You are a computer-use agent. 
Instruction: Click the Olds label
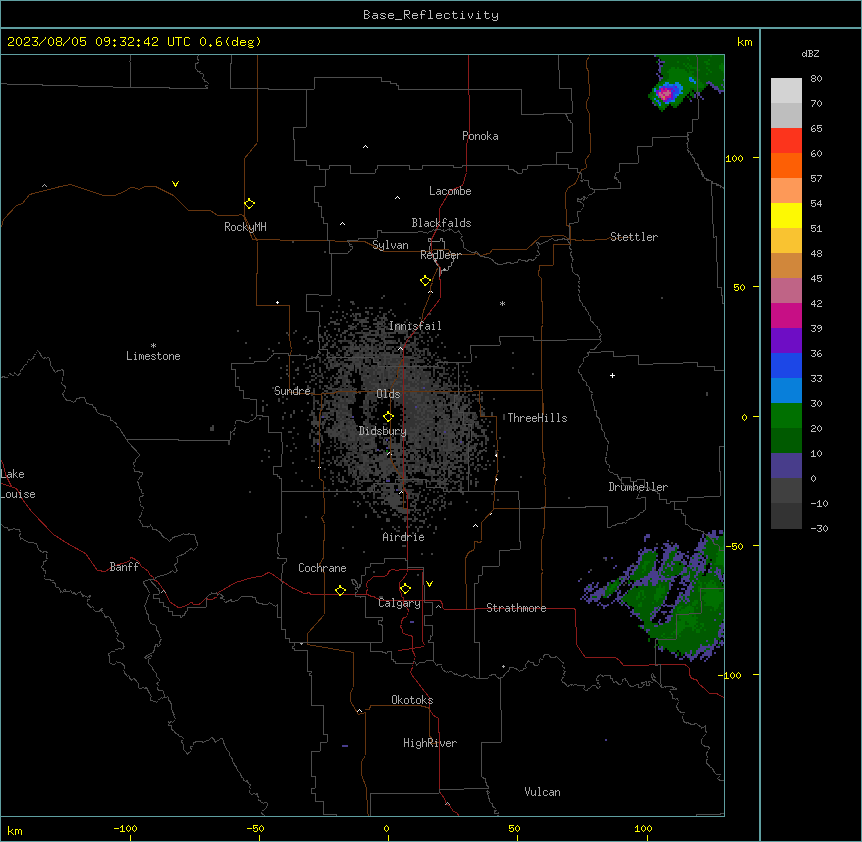click(388, 394)
